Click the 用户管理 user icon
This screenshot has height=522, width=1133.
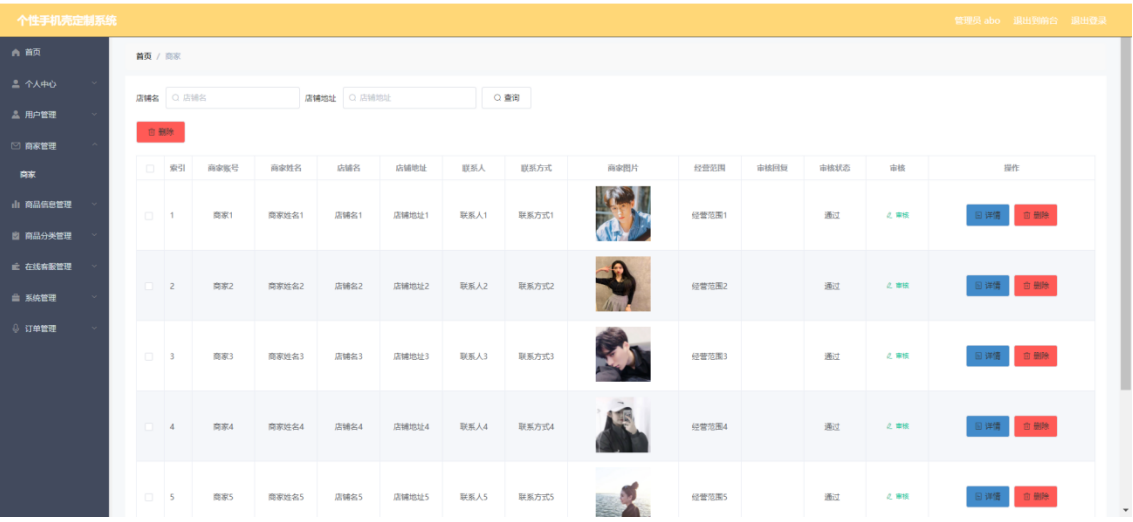[x=15, y=115]
